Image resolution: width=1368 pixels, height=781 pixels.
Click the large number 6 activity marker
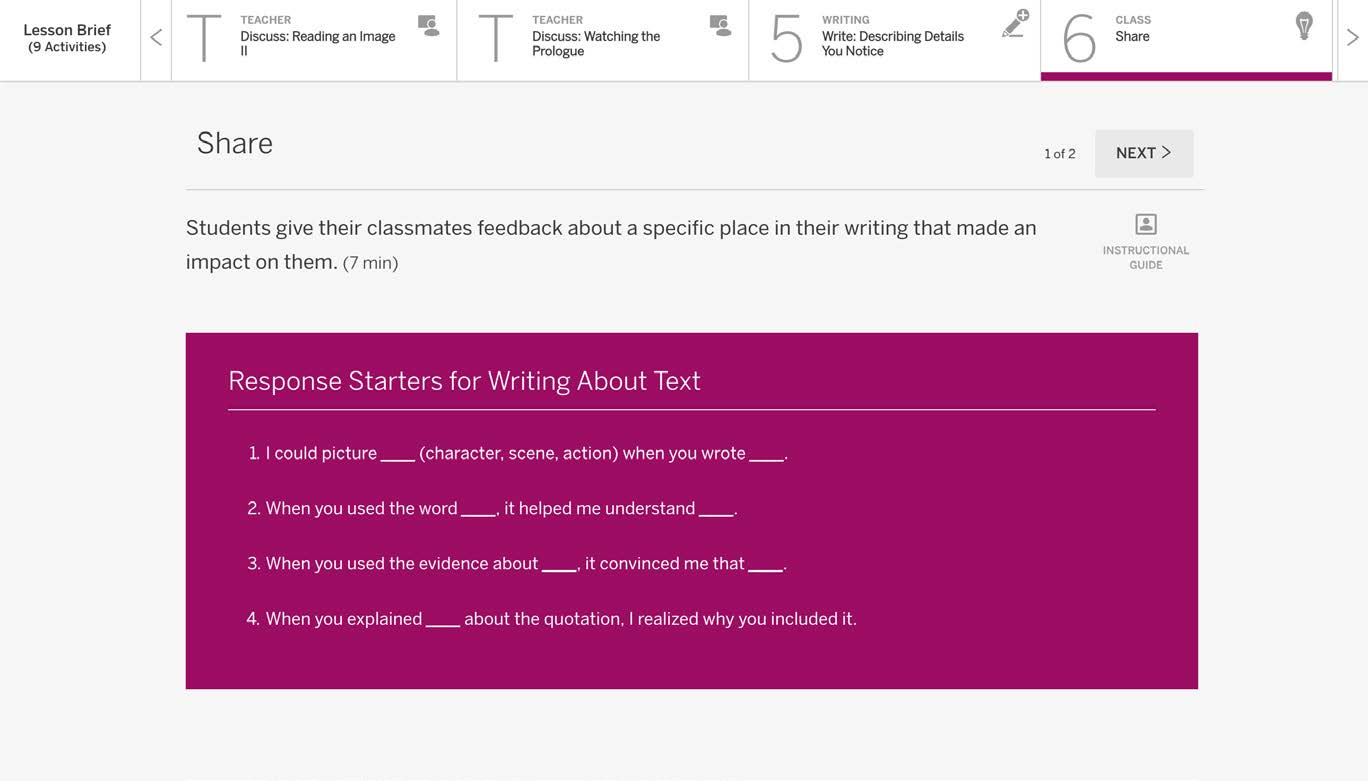tap(1079, 40)
